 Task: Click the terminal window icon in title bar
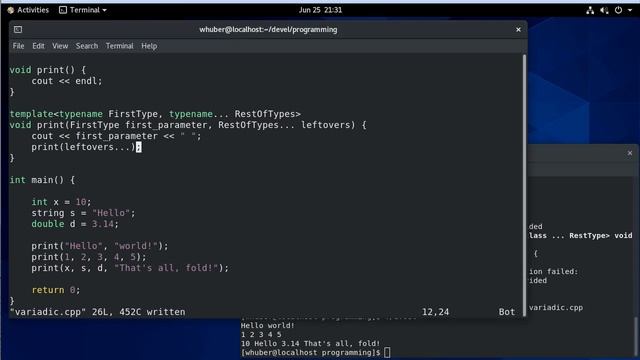point(18,29)
